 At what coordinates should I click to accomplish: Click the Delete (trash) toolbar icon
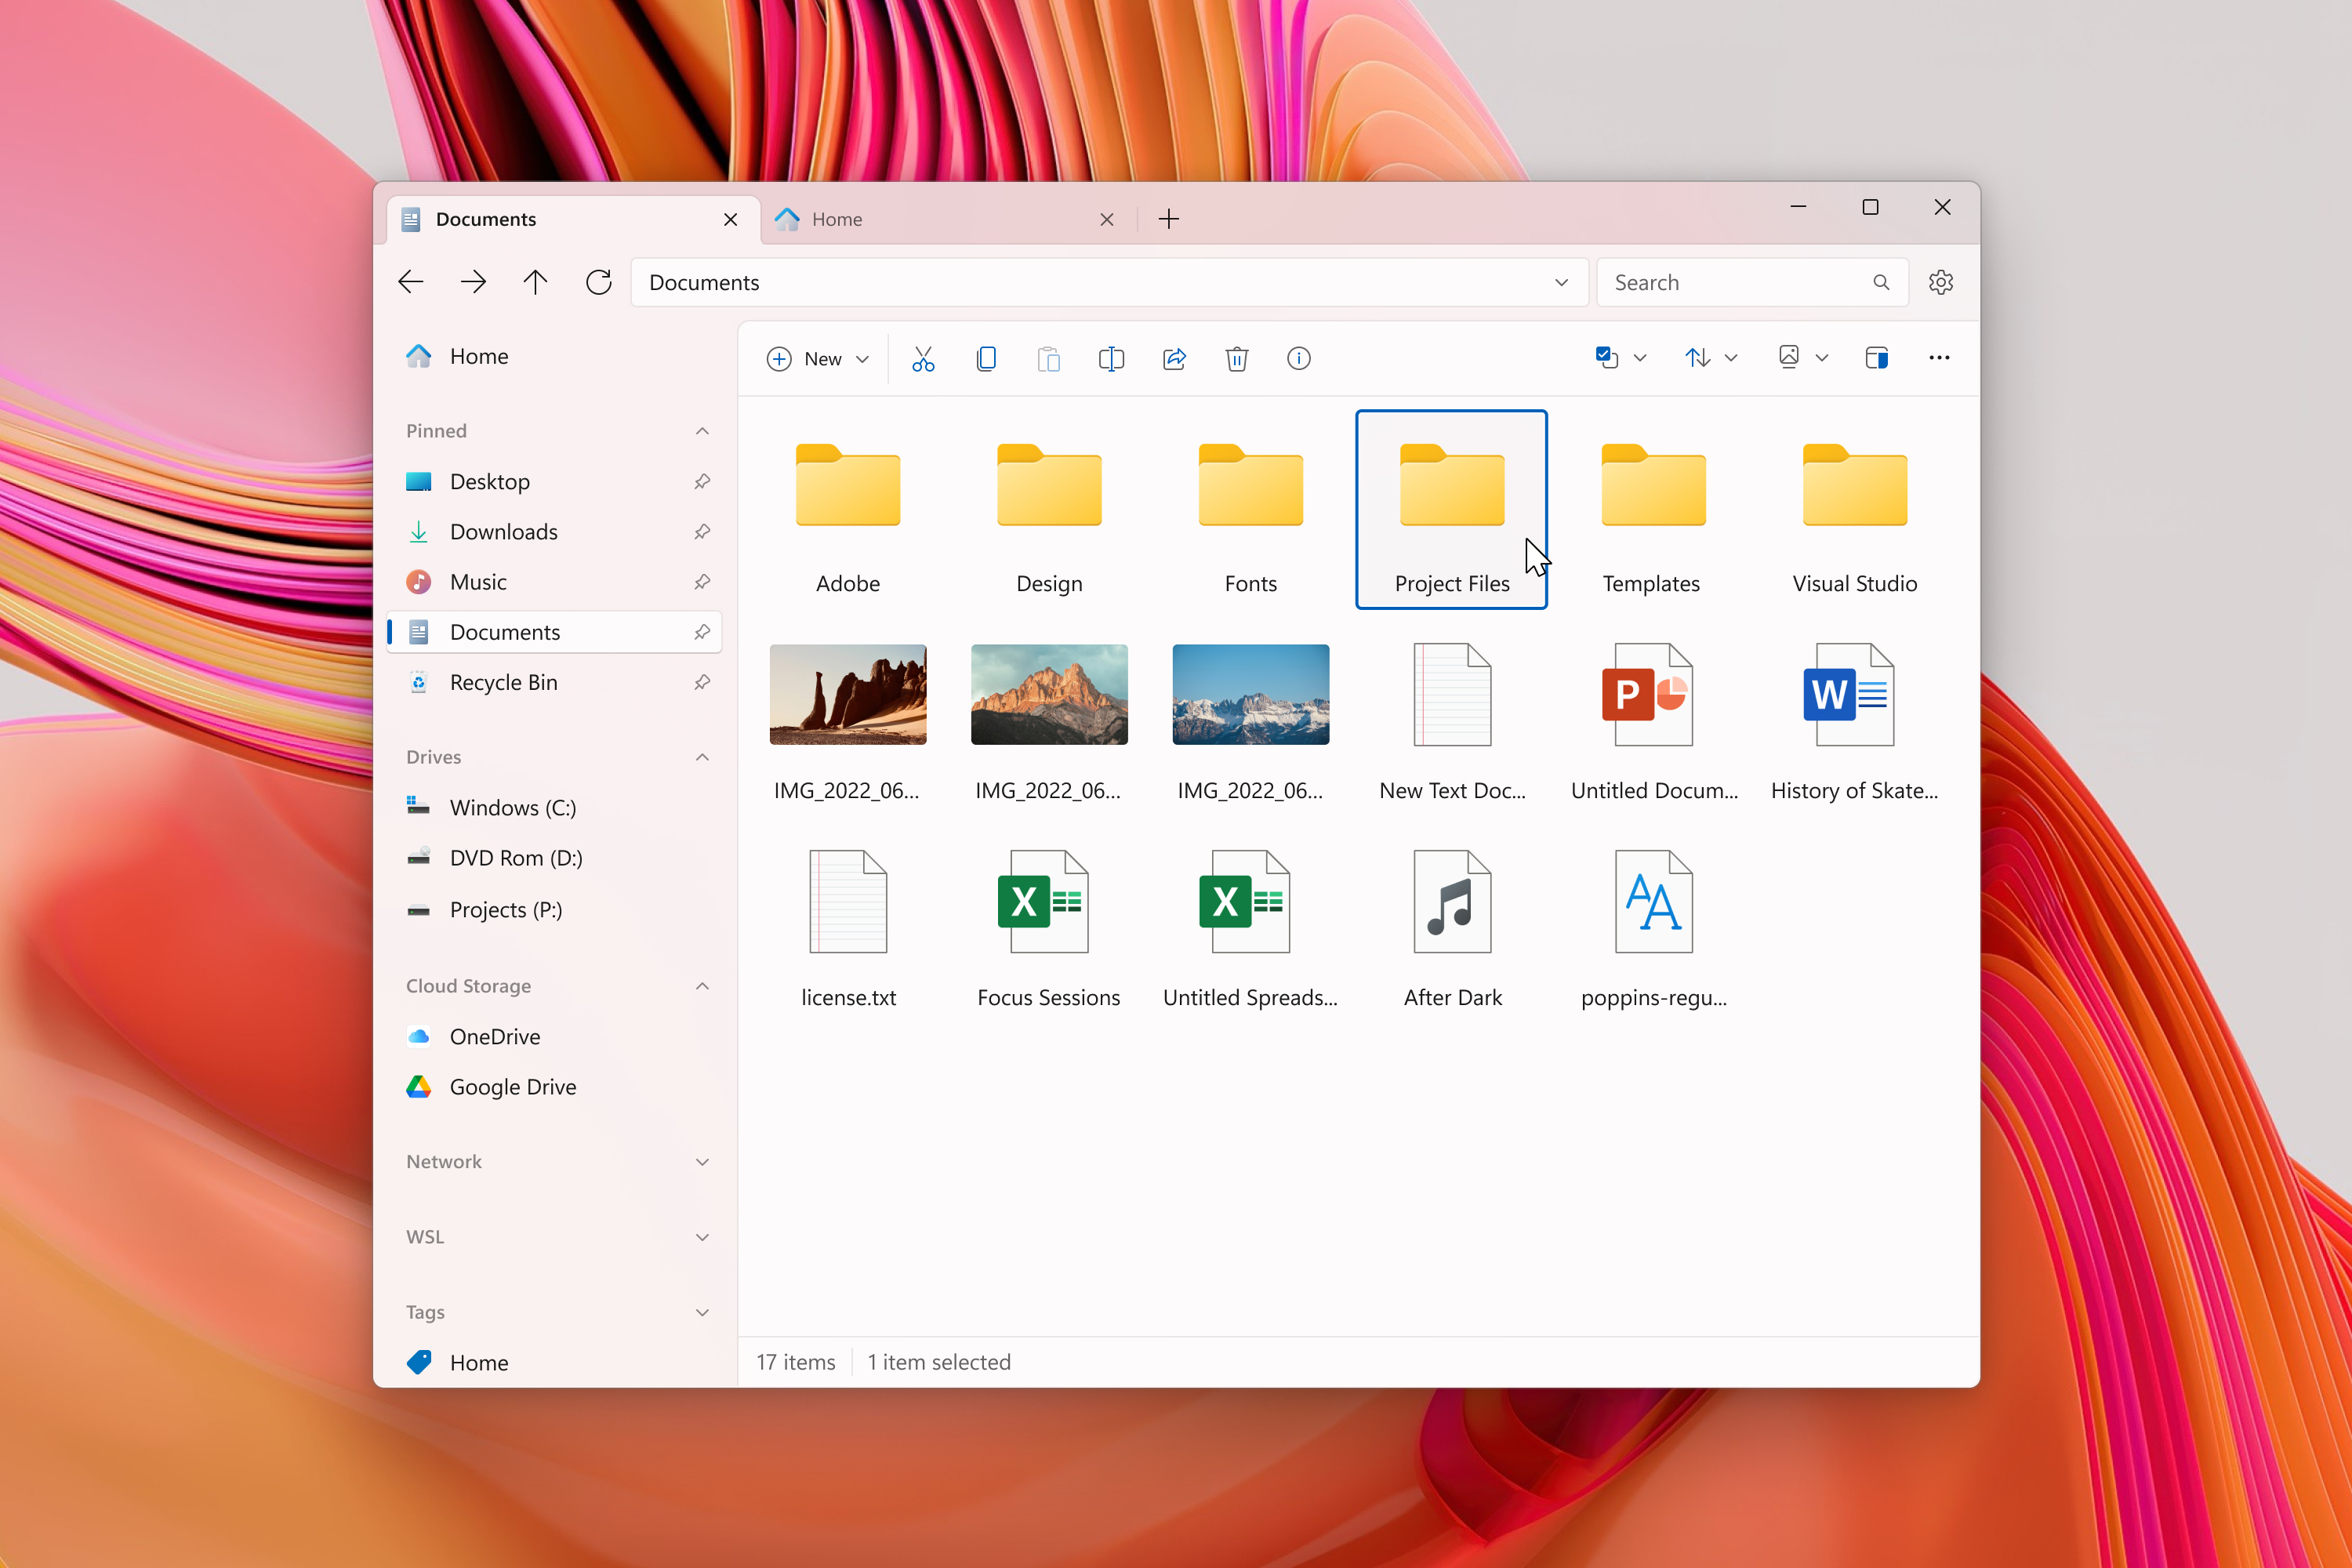point(1236,359)
